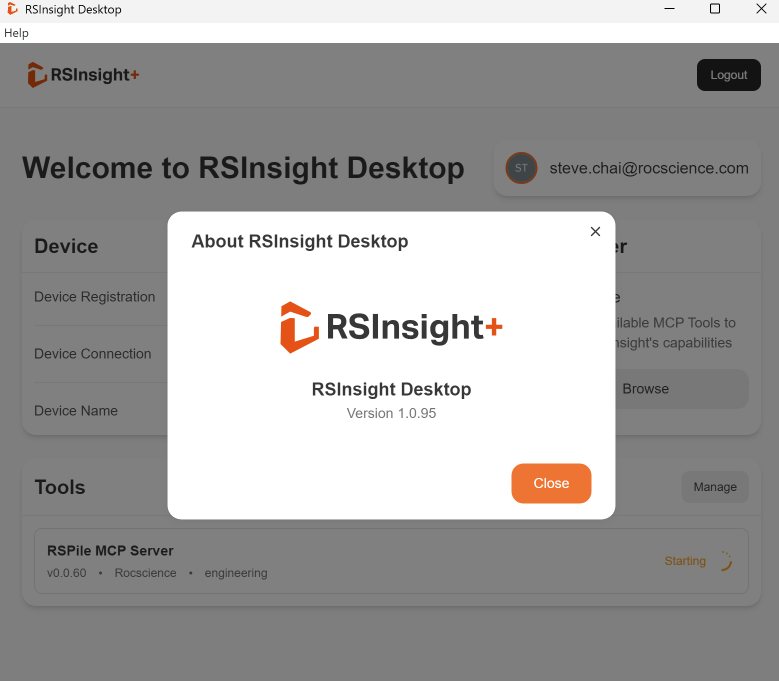
Task: Click the Manage button in Tools
Action: [715, 487]
